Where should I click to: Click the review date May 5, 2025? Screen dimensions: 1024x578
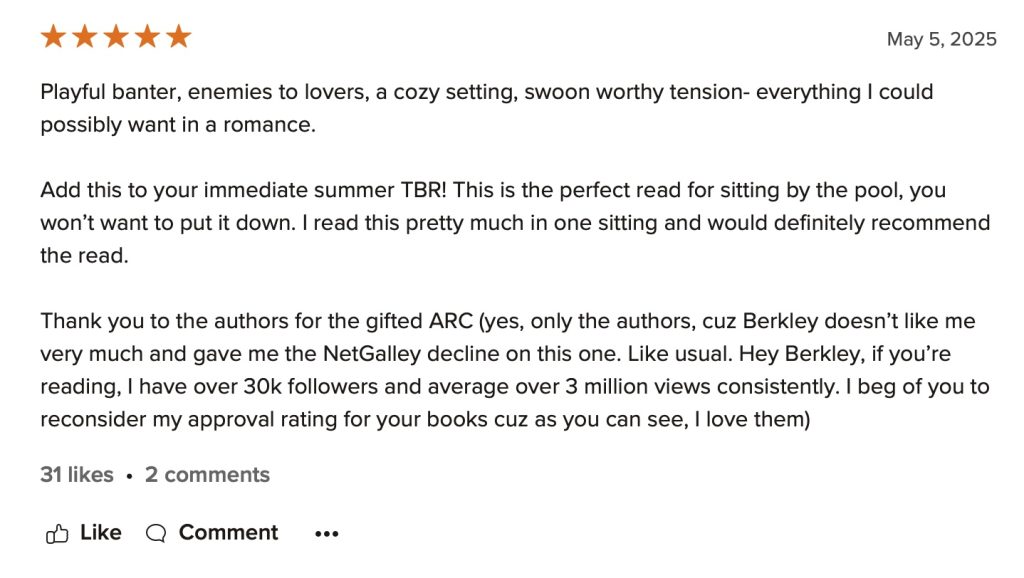941,39
